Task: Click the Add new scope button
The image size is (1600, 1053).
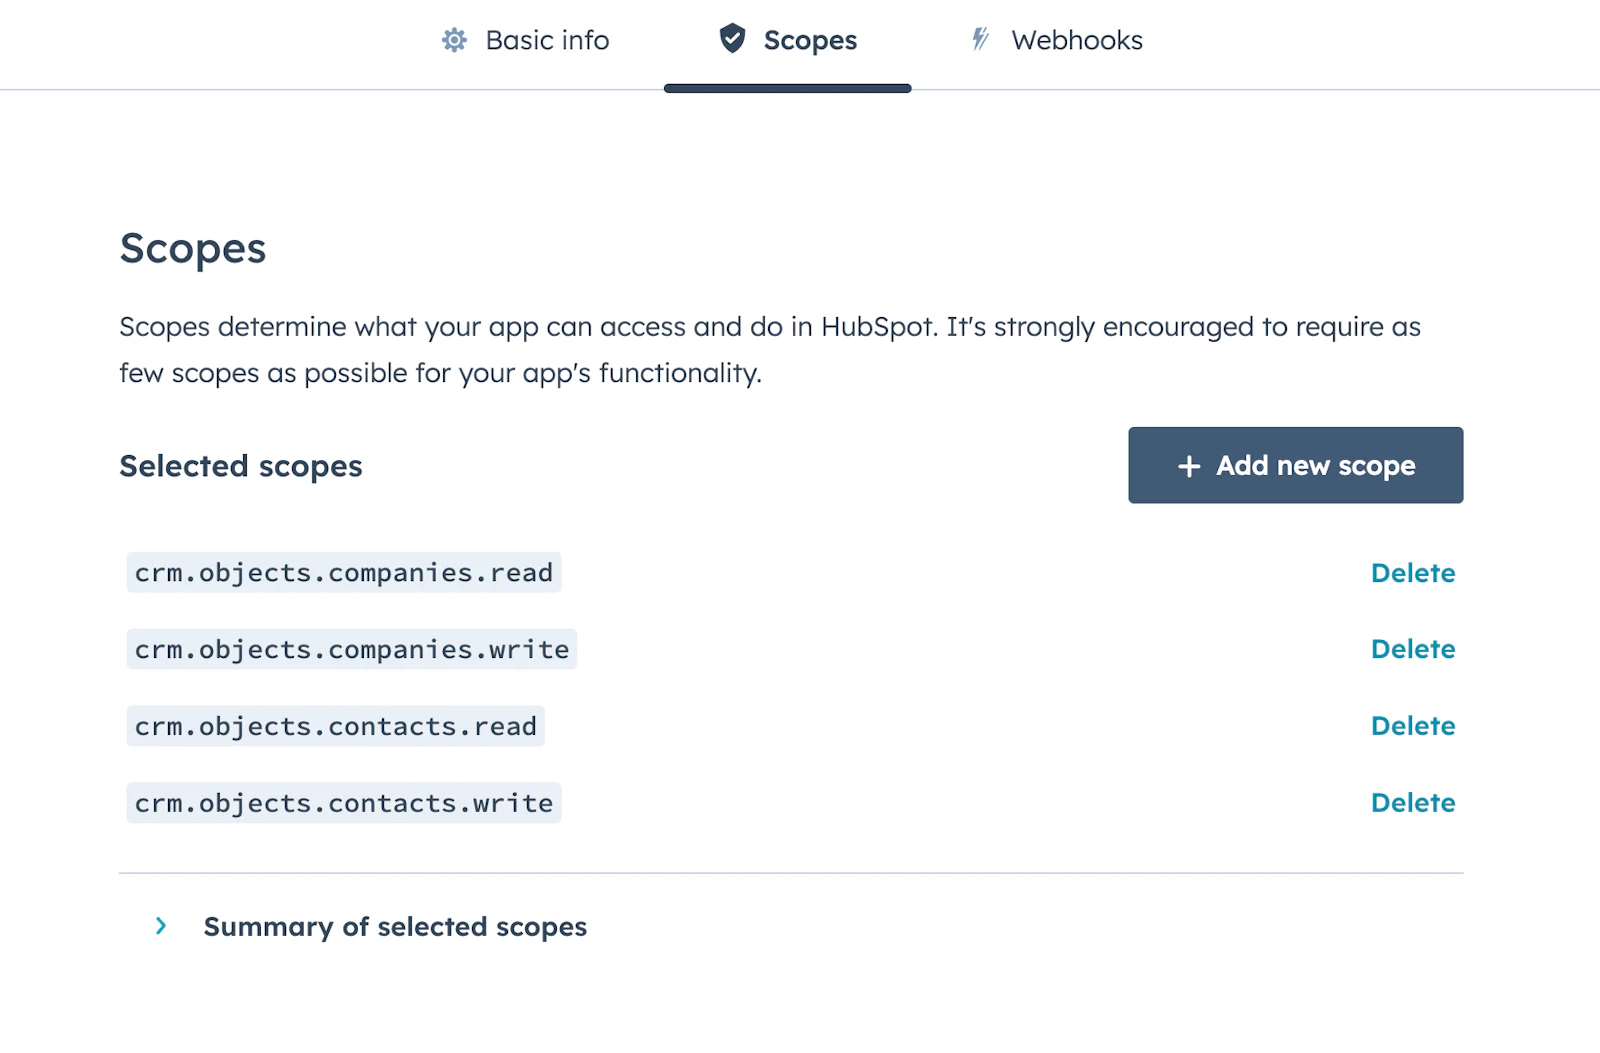Action: [x=1296, y=465]
